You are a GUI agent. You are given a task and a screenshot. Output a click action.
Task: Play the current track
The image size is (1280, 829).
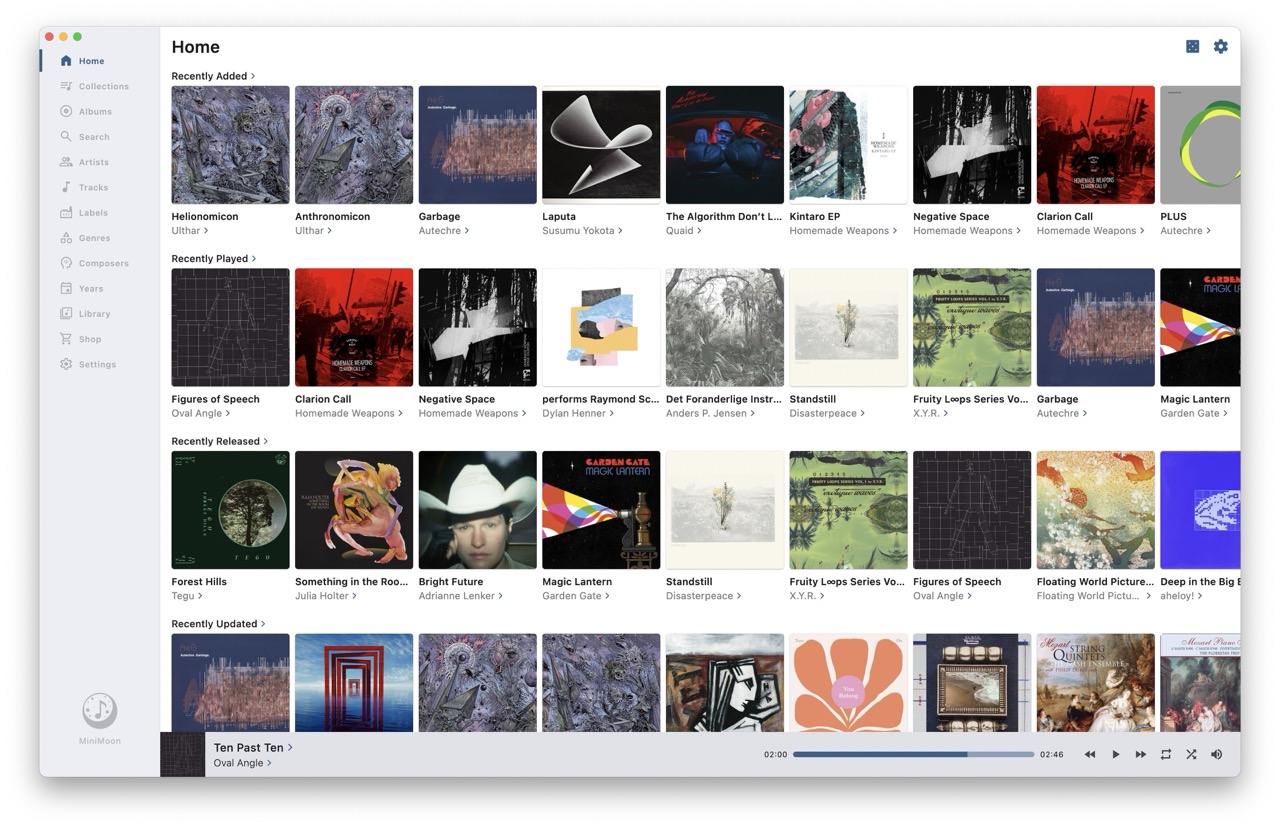(x=1116, y=755)
